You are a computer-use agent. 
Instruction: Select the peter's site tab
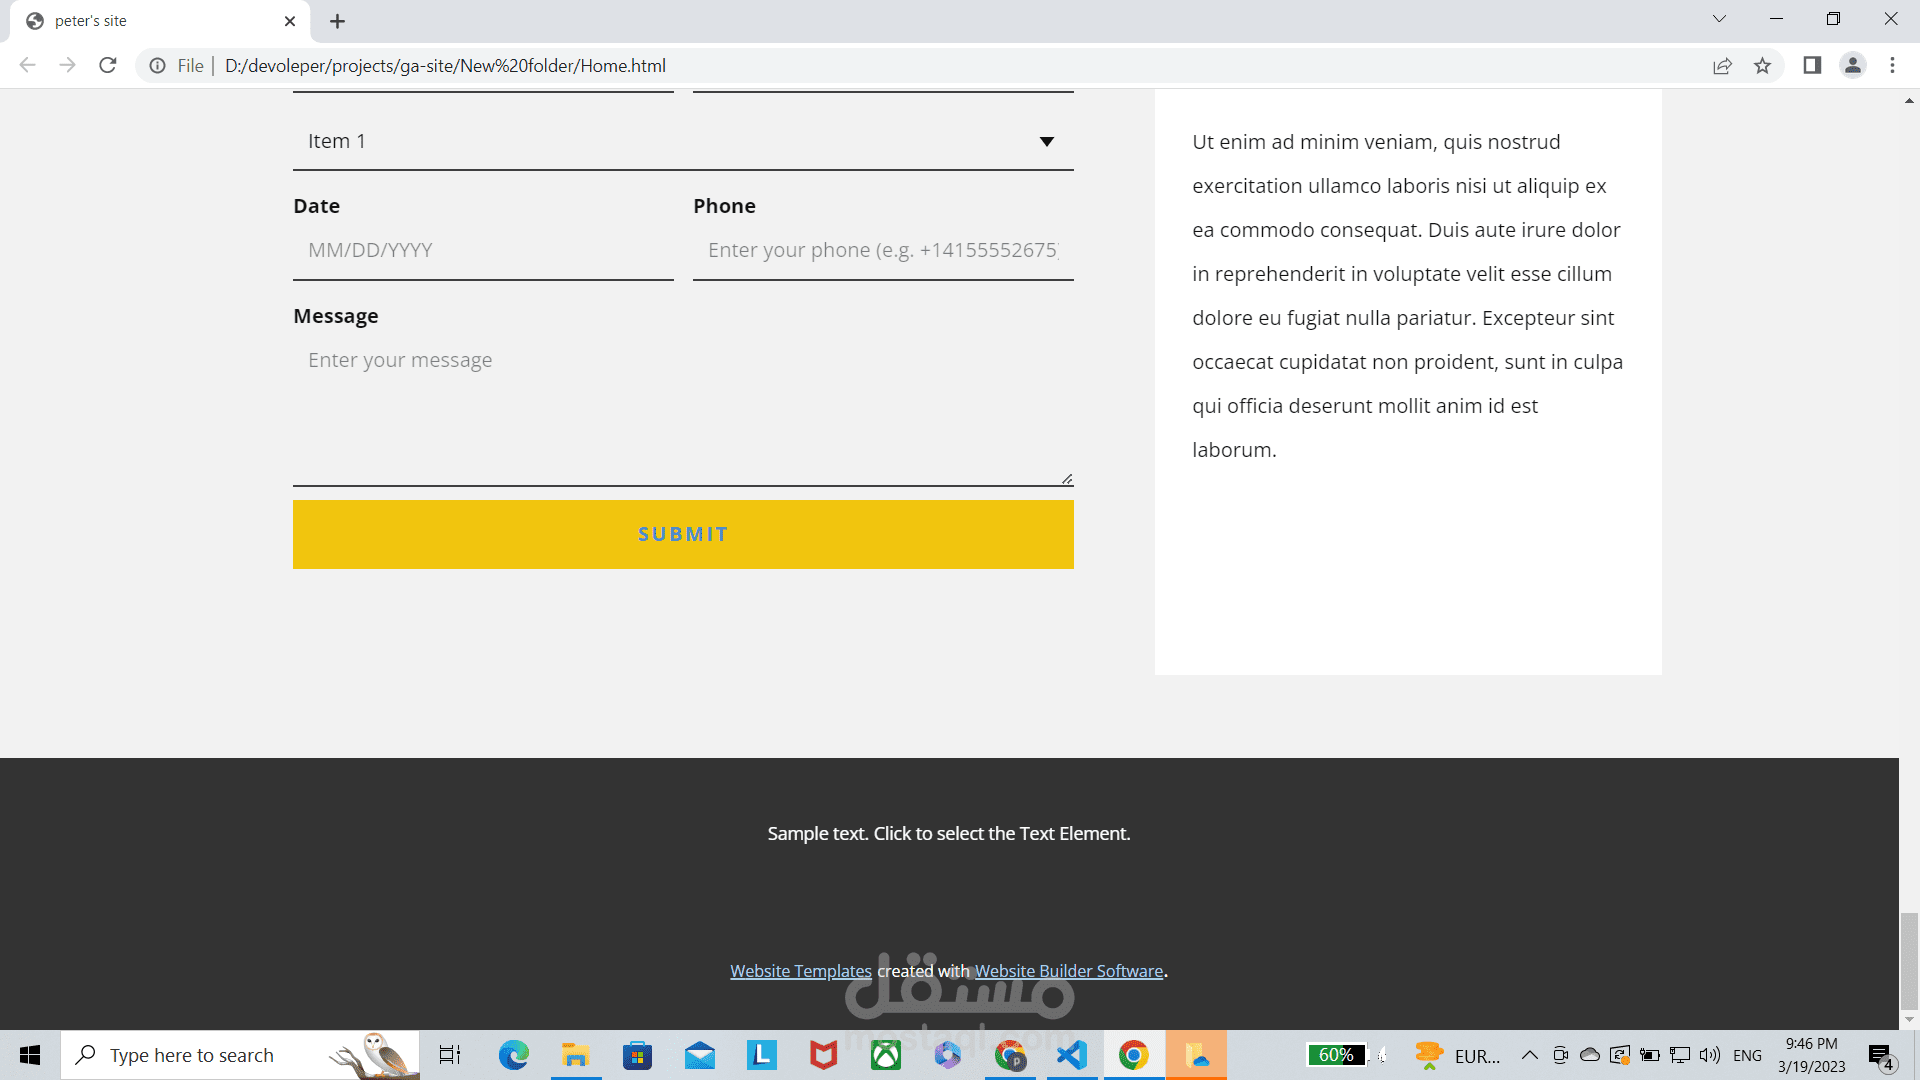pyautogui.click(x=160, y=21)
